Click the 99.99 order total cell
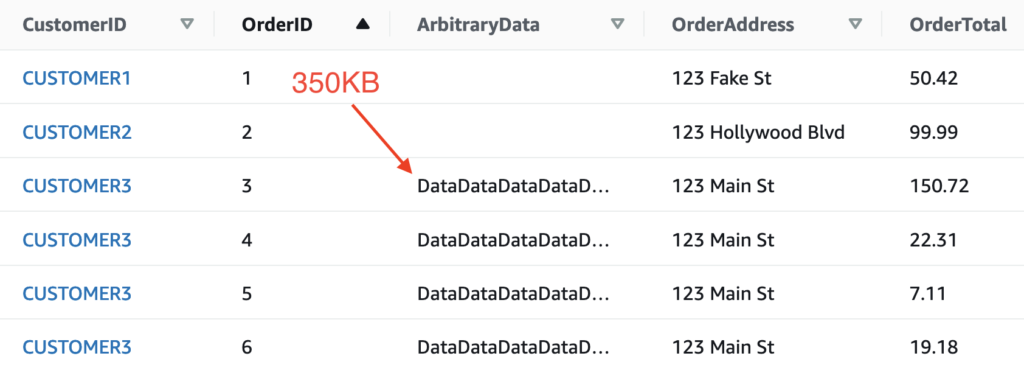Image resolution: width=1024 pixels, height=370 pixels. click(x=934, y=132)
